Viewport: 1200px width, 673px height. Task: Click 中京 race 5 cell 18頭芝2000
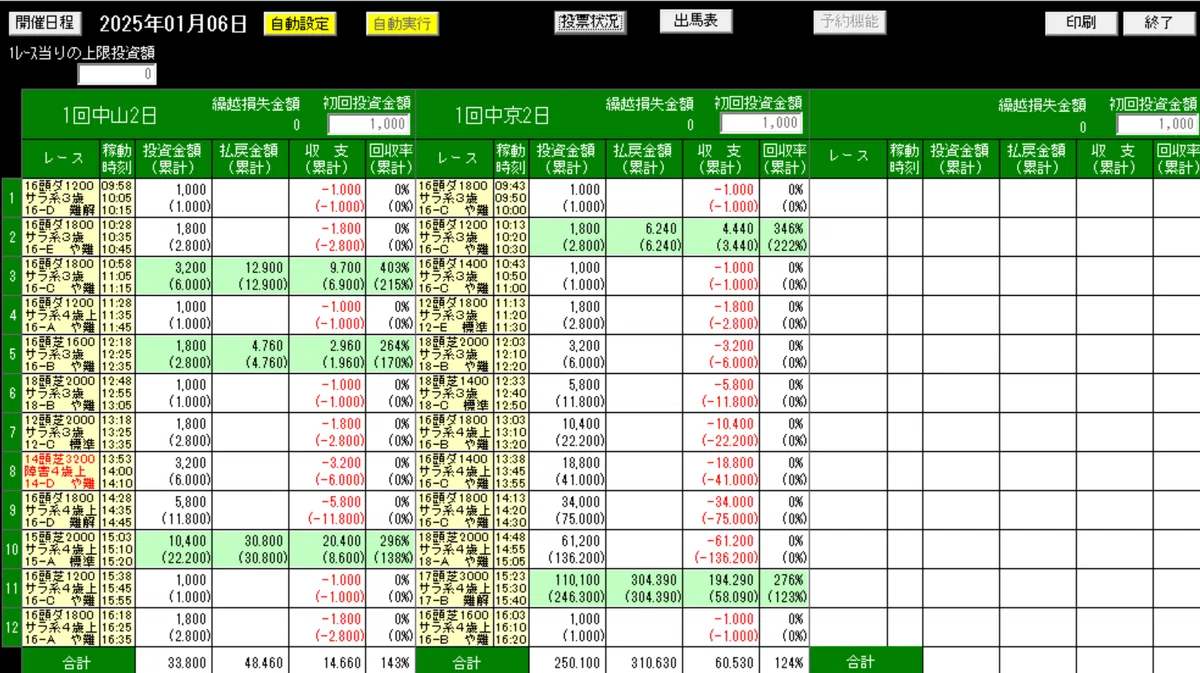(454, 354)
